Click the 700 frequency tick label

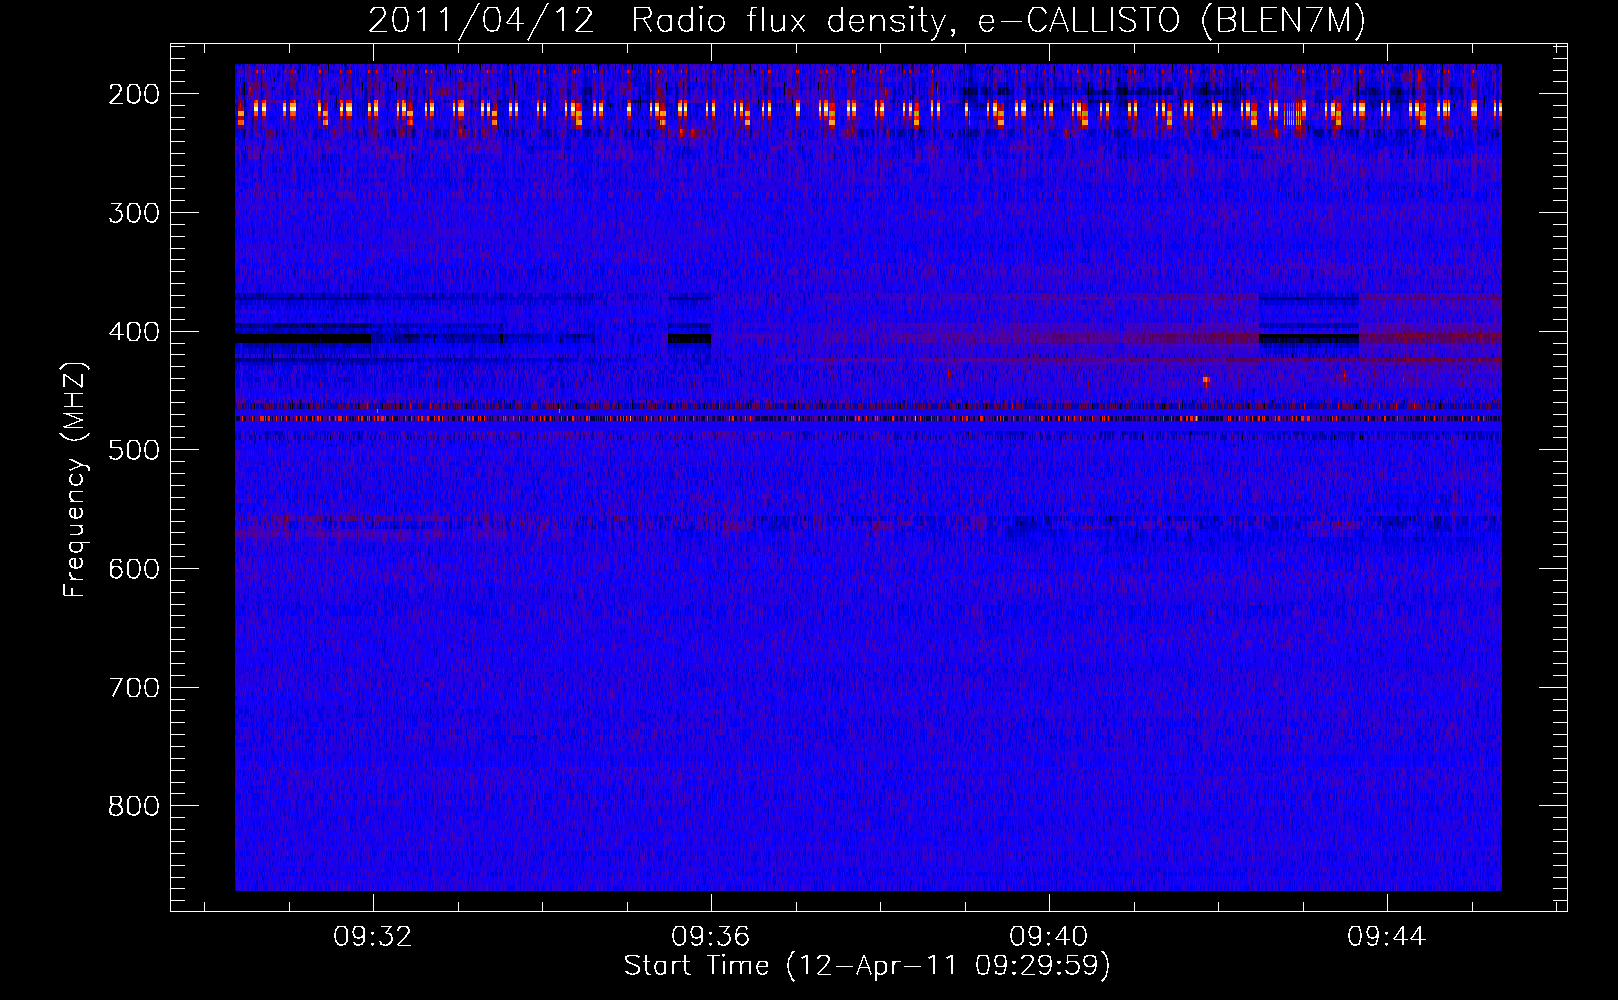tap(134, 688)
